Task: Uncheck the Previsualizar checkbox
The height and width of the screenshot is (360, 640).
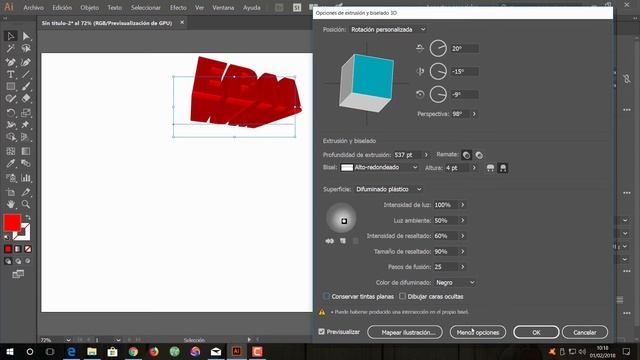Action: tap(322, 331)
